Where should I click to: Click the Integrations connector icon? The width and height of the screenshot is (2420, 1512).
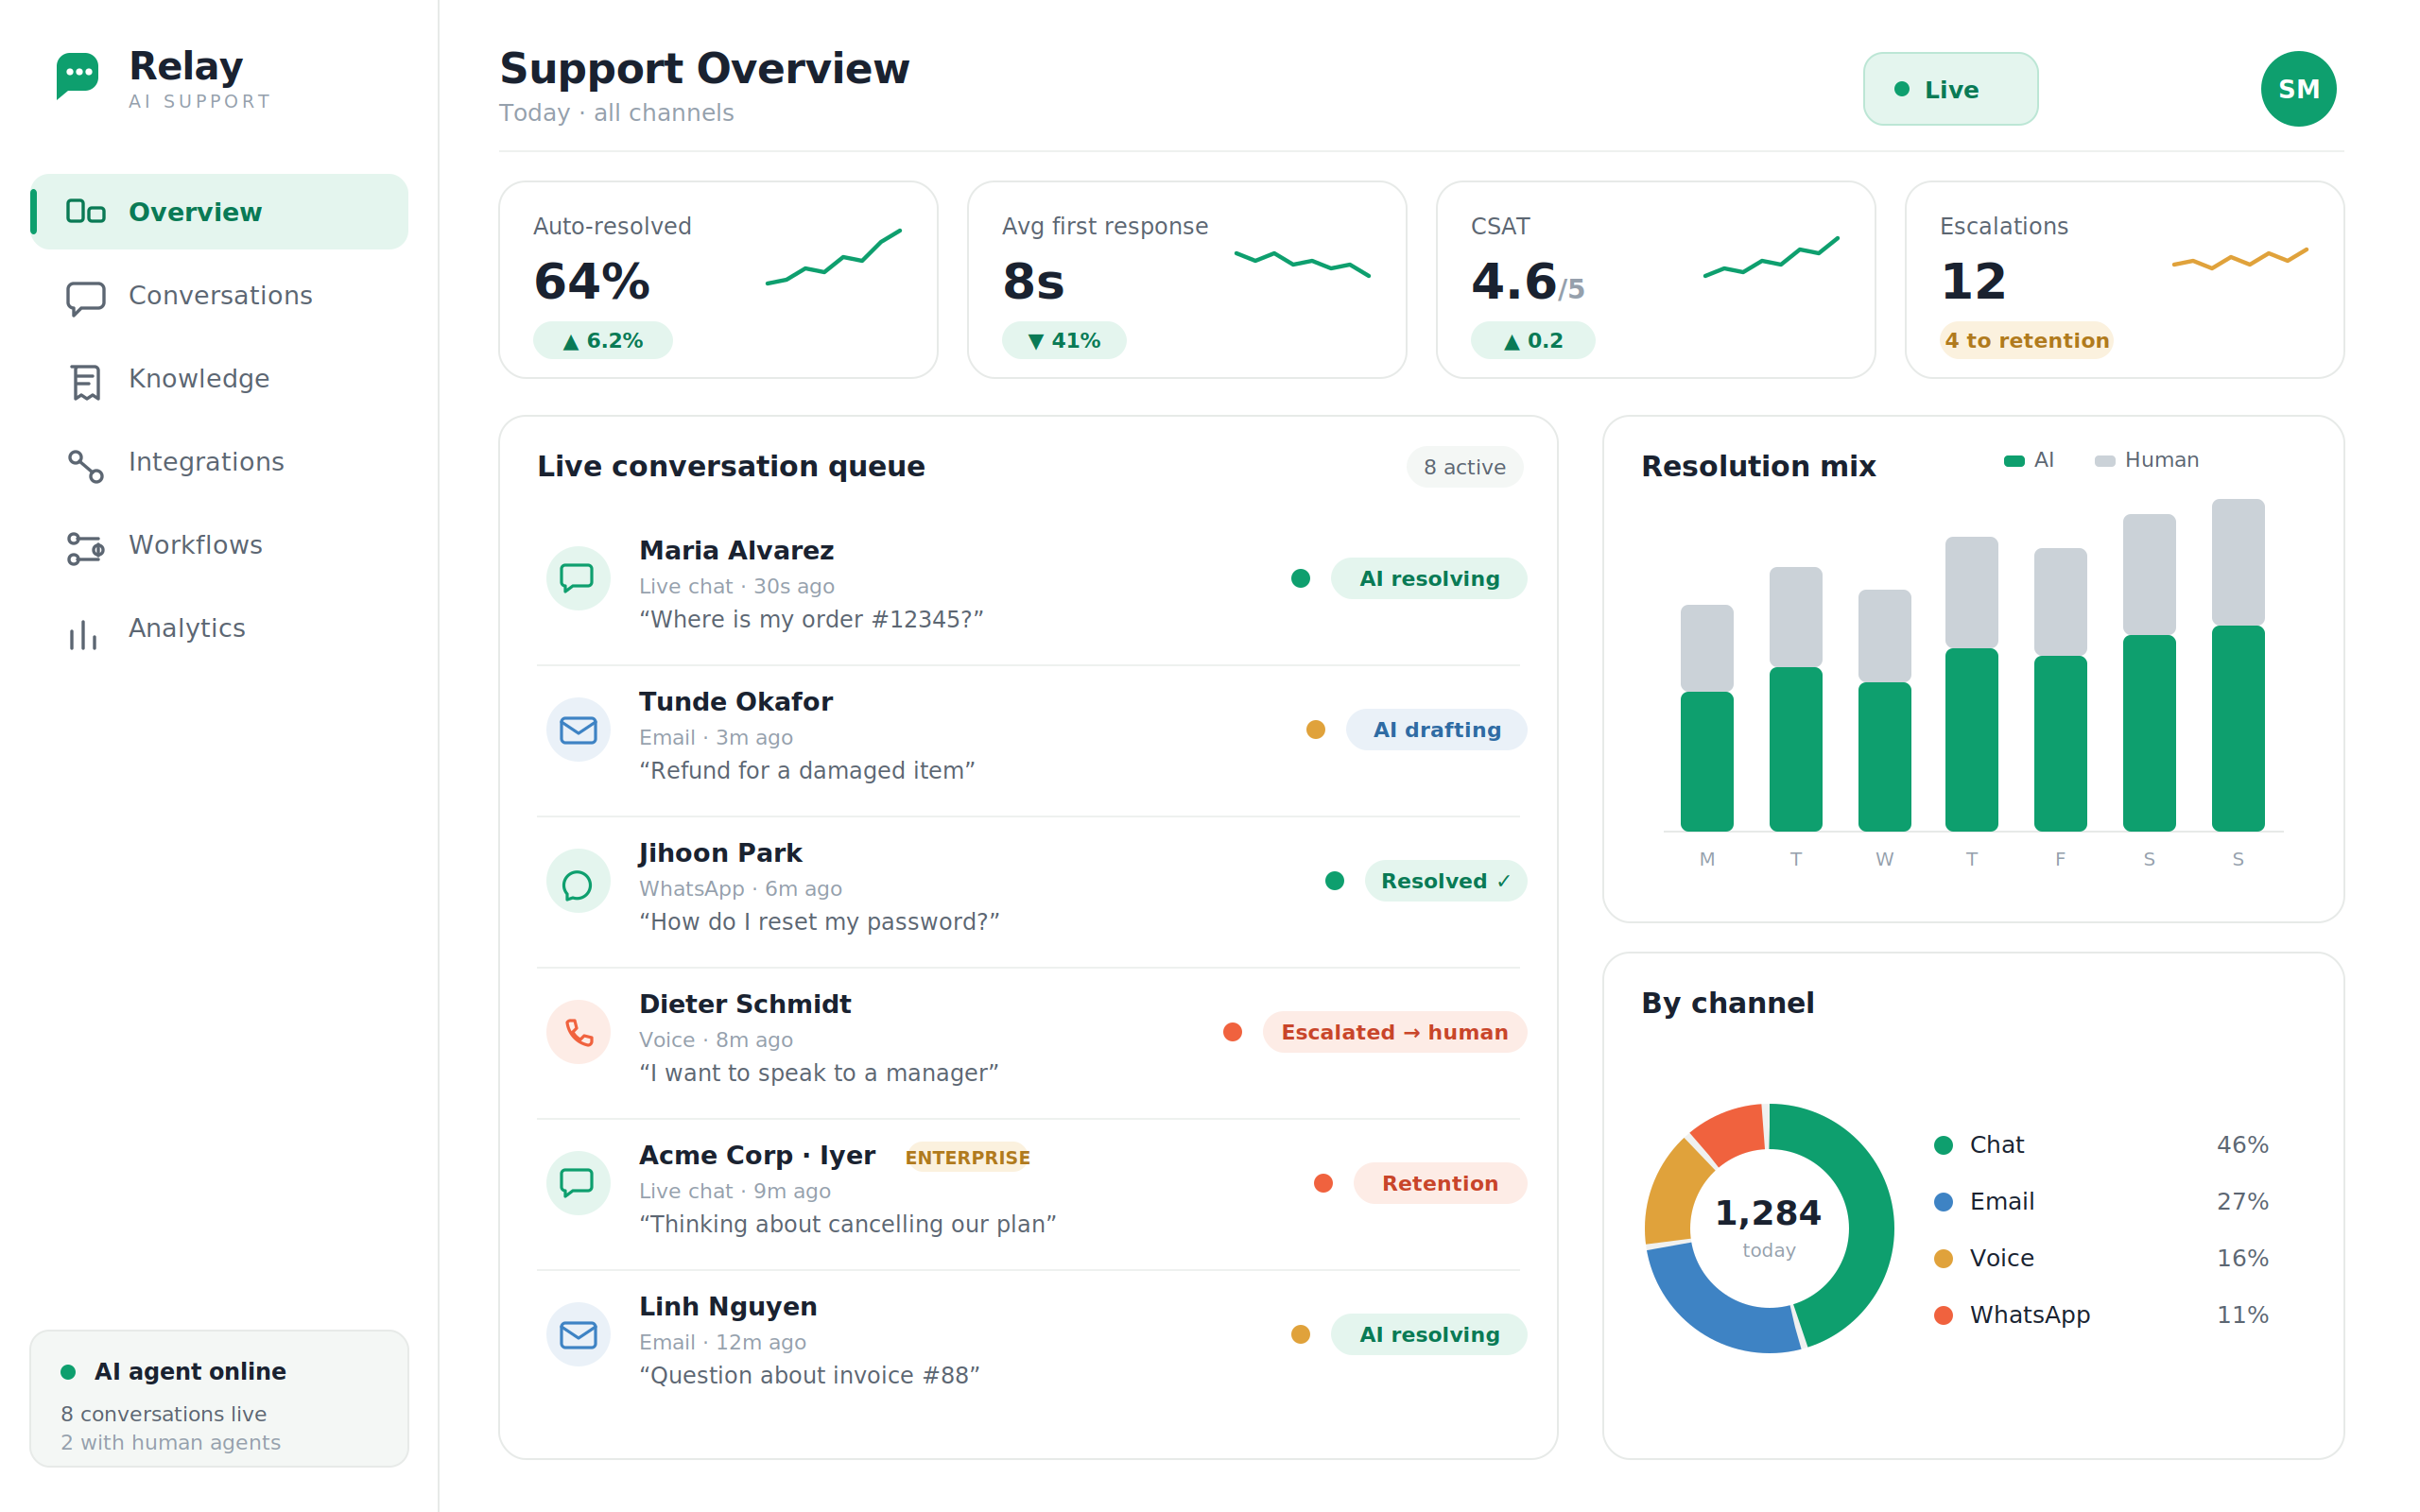[x=85, y=466]
